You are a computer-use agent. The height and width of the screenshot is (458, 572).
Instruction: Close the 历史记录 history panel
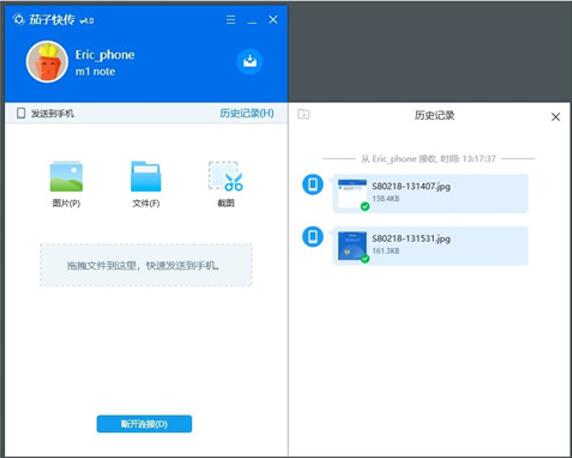(556, 117)
